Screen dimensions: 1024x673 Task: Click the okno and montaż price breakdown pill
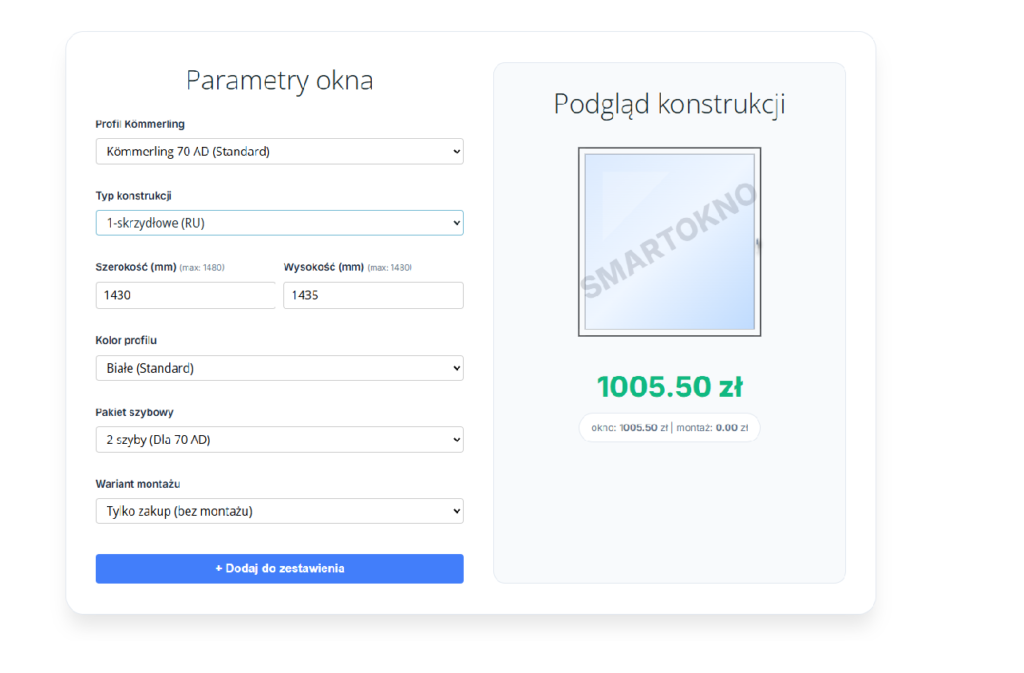pyautogui.click(x=669, y=427)
